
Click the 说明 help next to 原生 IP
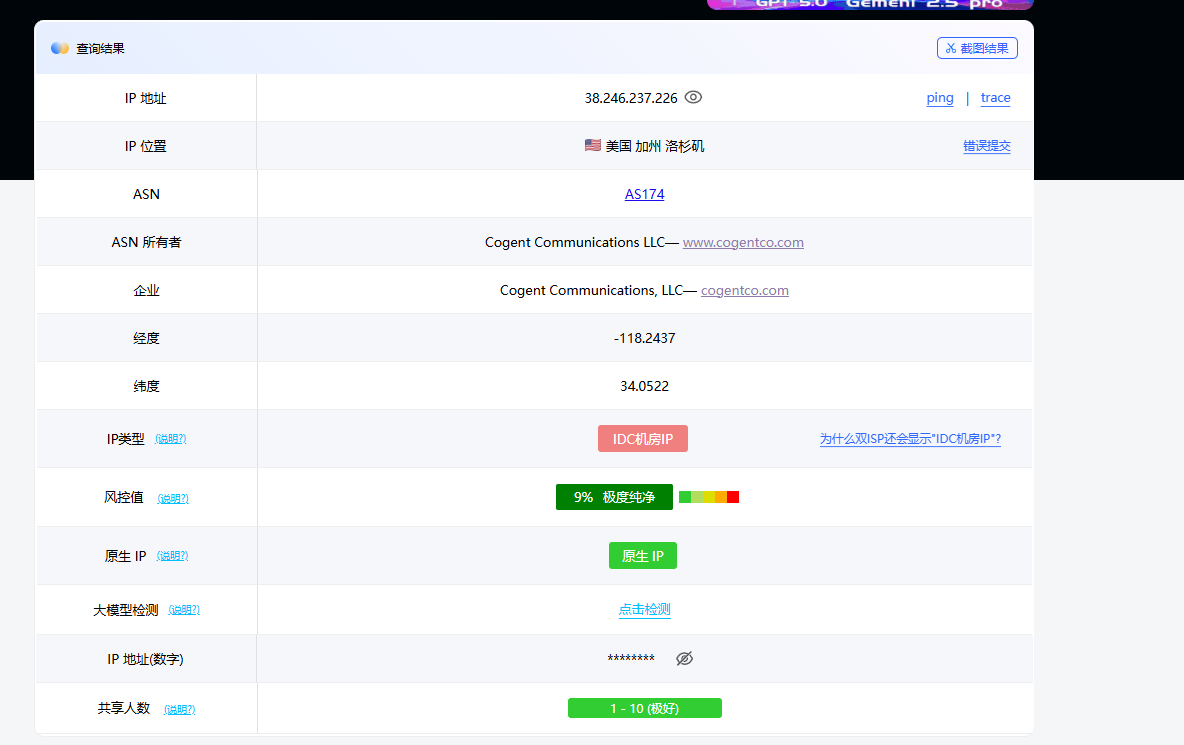coord(172,556)
